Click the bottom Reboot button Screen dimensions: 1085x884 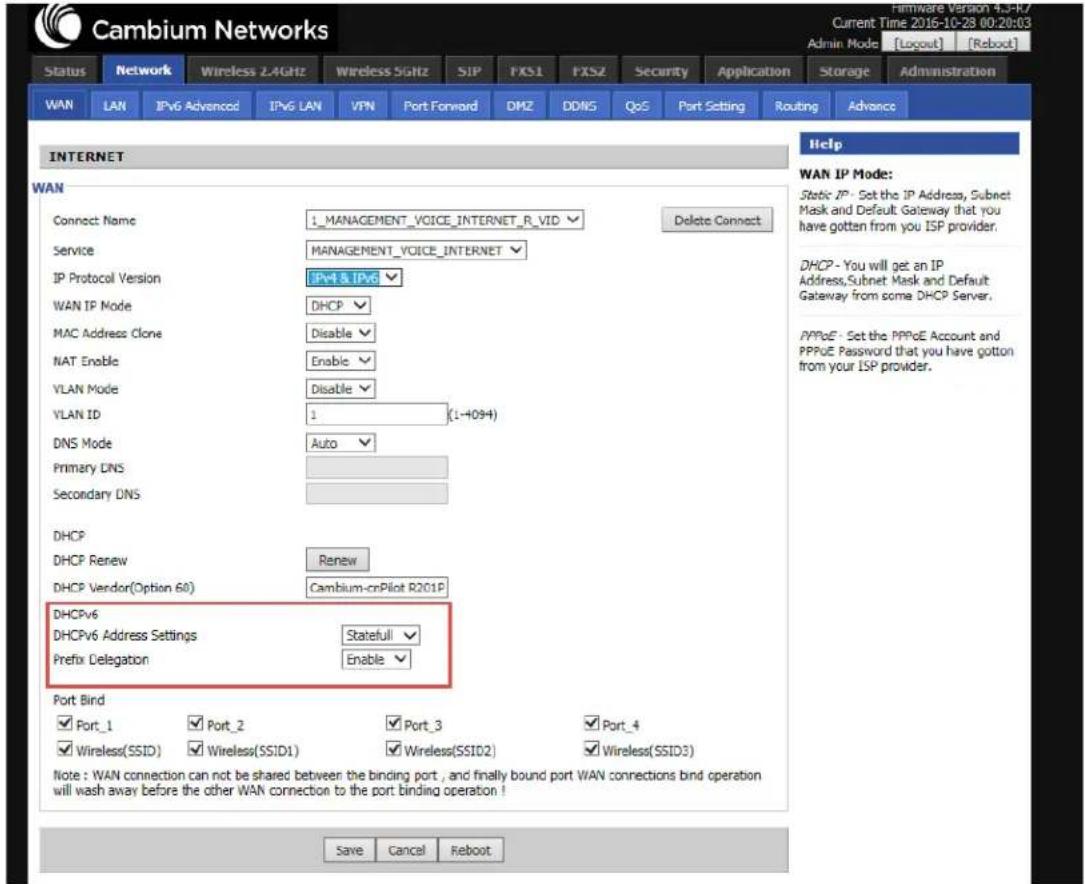(471, 849)
